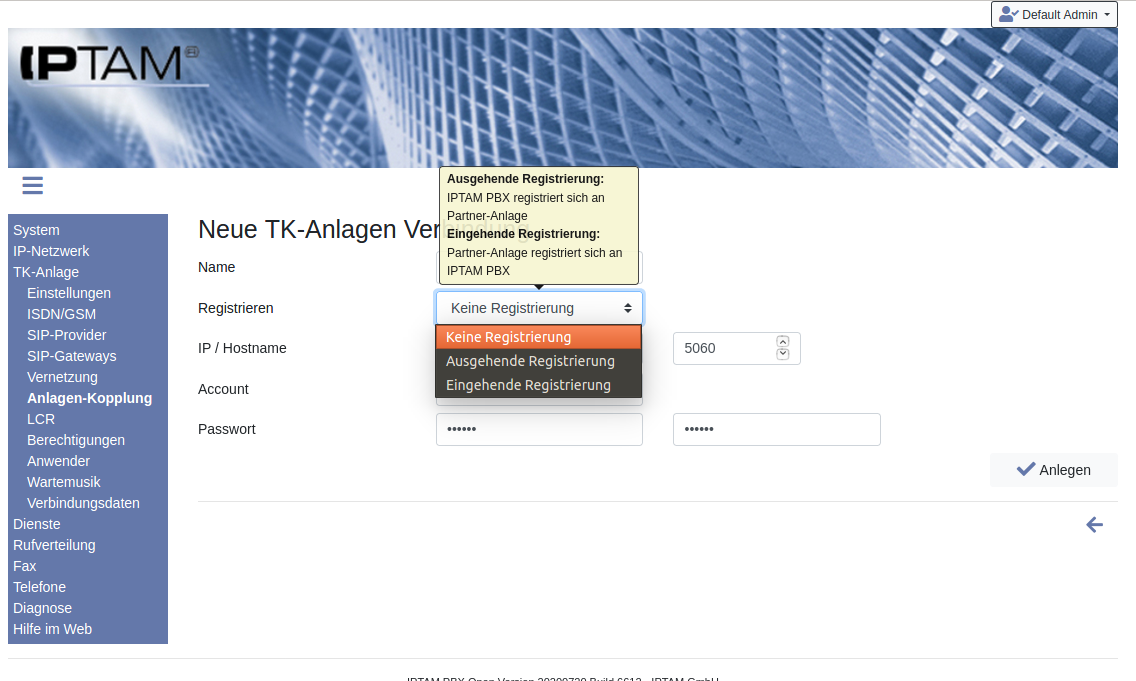Open SIP-Provider in the sidebar
The height and width of the screenshot is (681, 1136).
tap(66, 335)
